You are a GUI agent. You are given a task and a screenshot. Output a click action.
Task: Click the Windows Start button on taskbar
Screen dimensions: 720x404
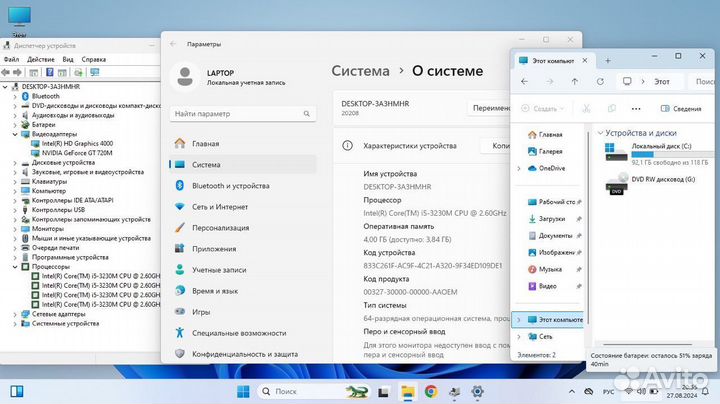click(x=243, y=392)
